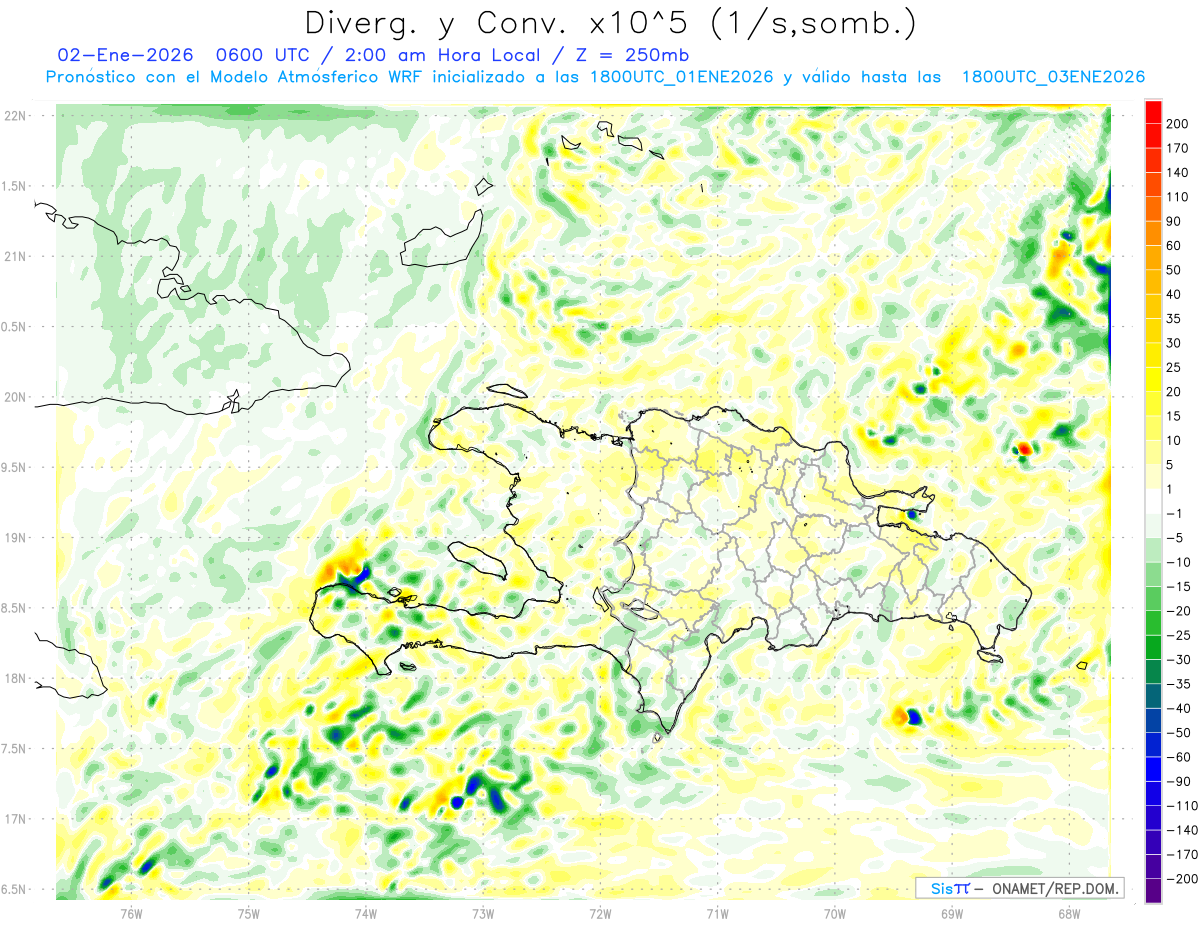Click the 'SisTT – ONAMET/REP.DOM.' credit box
1200x927 pixels.
pos(1019,888)
